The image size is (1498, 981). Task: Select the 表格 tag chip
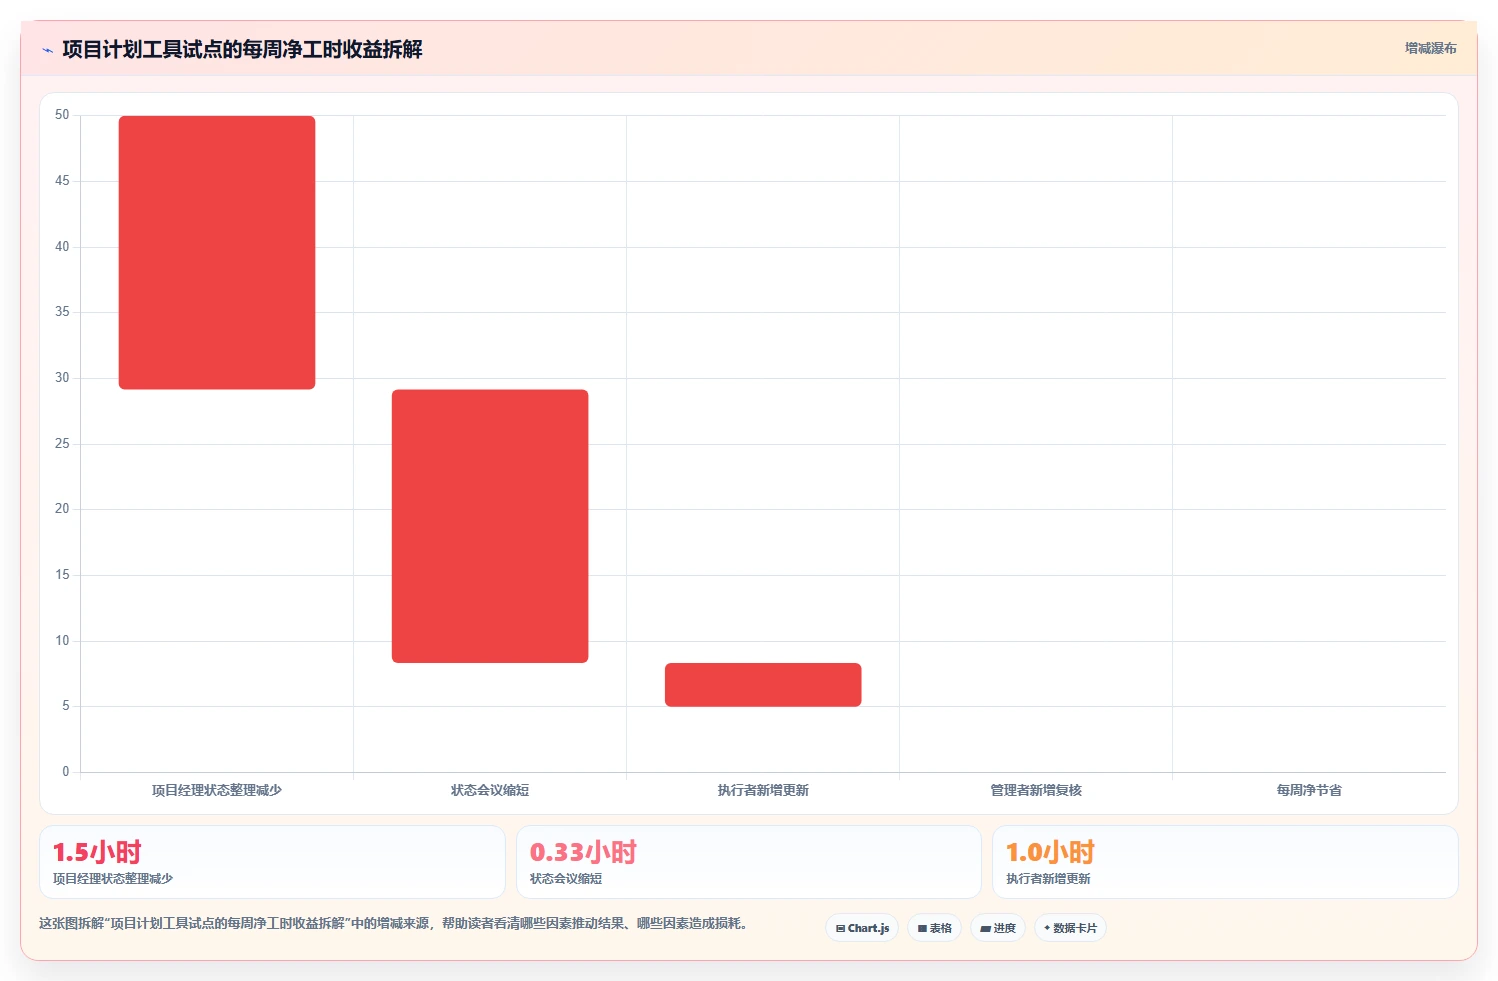(934, 928)
